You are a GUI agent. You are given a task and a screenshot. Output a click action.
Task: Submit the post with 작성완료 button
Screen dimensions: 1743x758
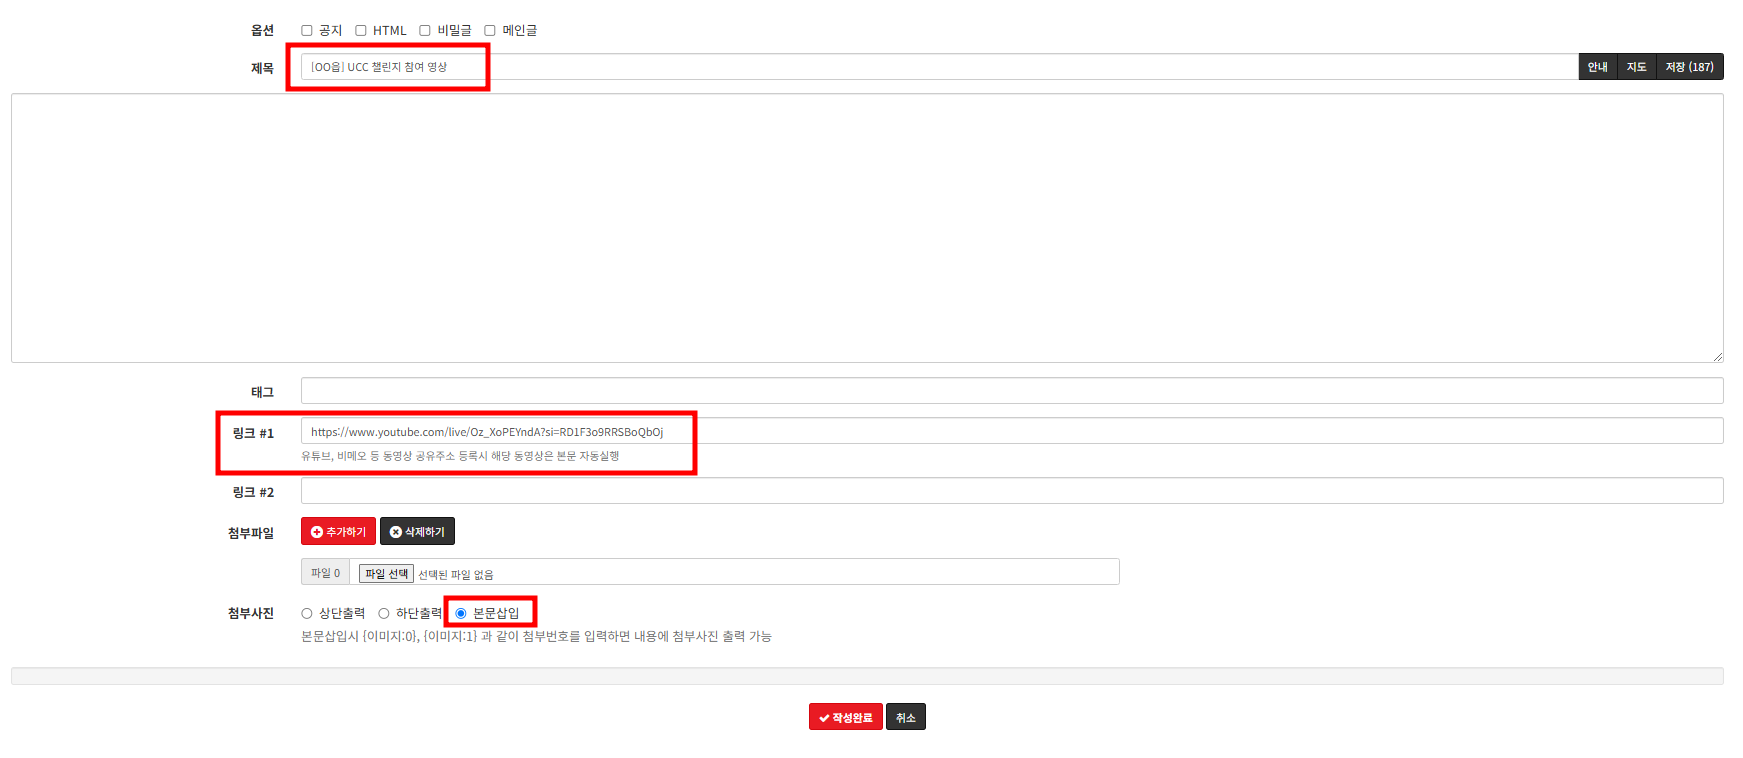(845, 717)
